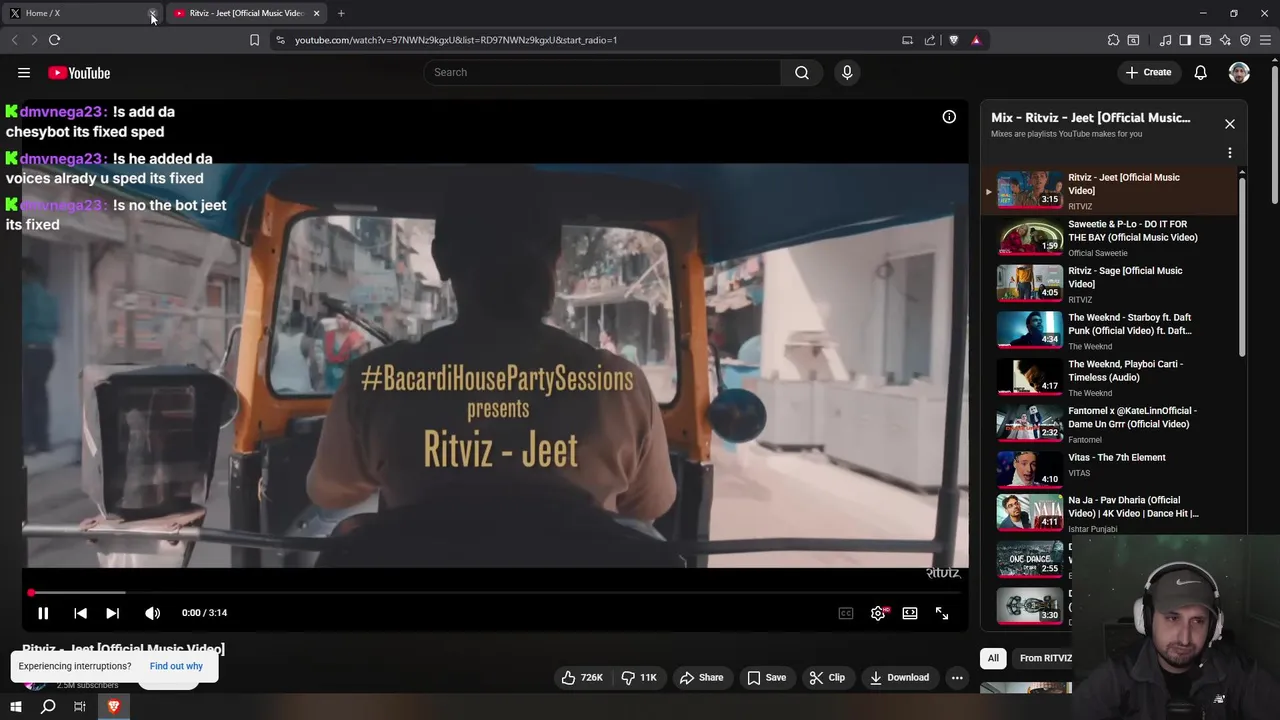
Task: Open extensions puzzle icon
Action: point(1113,40)
